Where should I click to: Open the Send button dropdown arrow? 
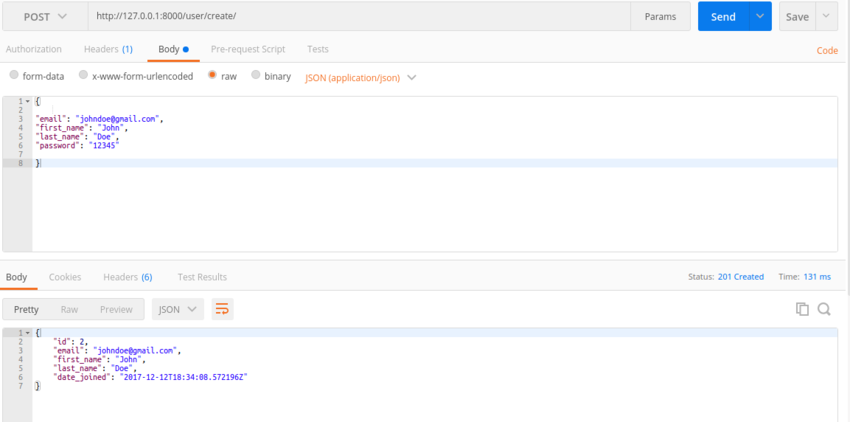[761, 16]
